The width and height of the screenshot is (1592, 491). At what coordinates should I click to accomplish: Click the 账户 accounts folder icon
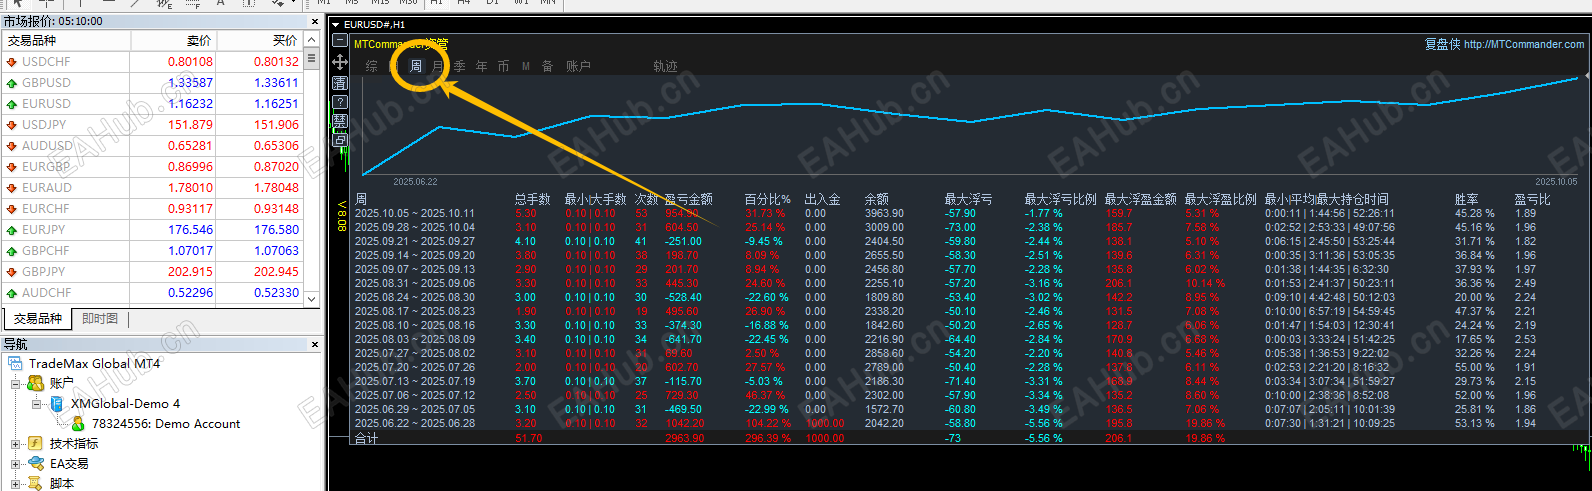pyautogui.click(x=36, y=383)
